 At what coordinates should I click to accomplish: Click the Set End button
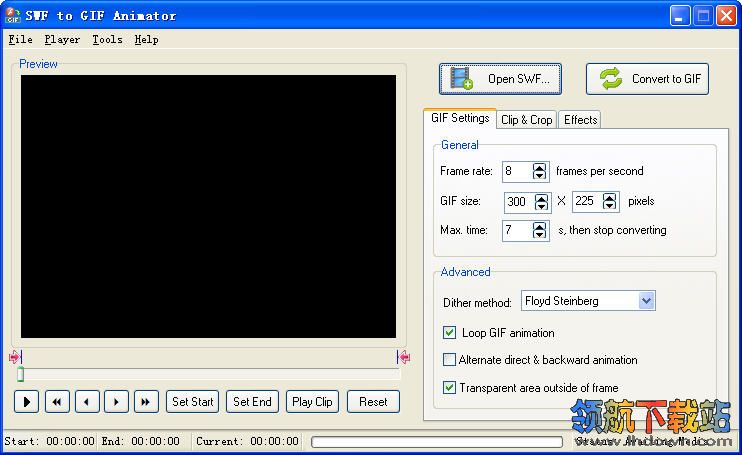coord(252,402)
